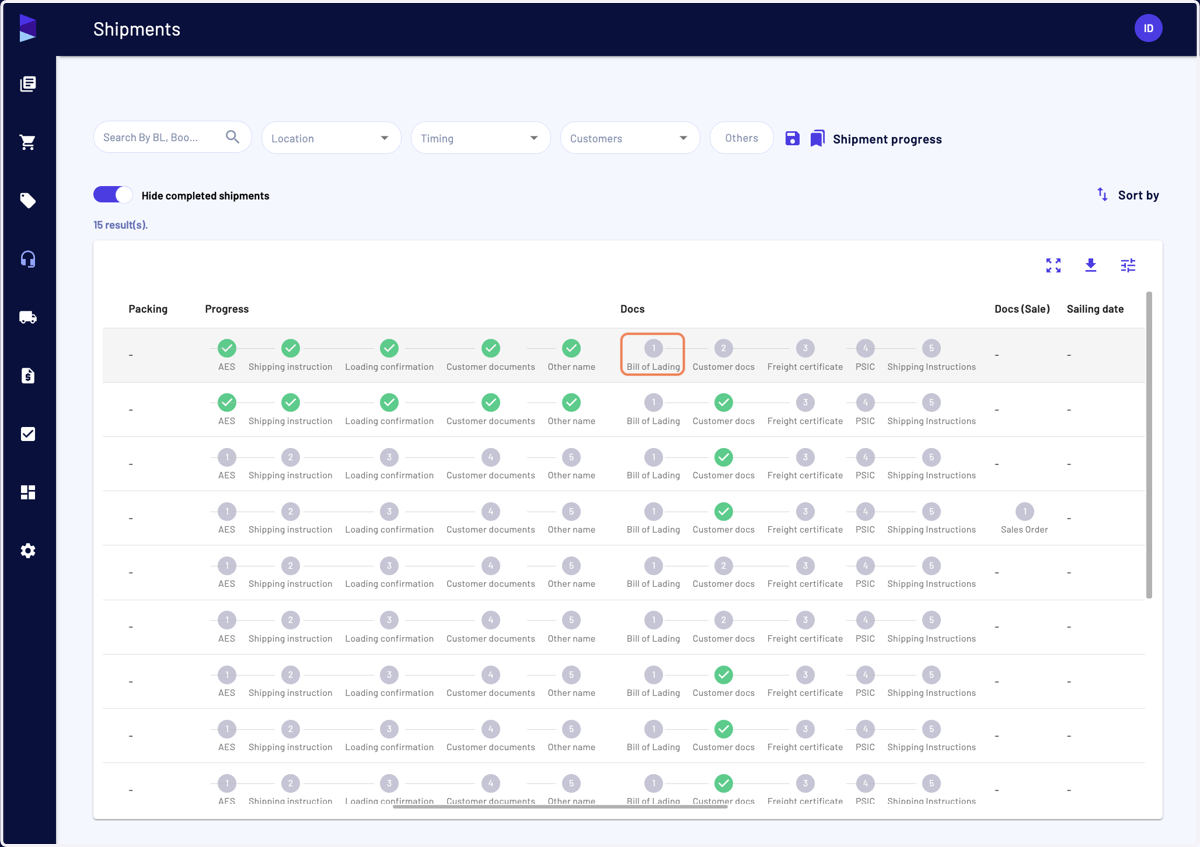Toggle Hide completed shipments switch
This screenshot has height=847, width=1200.
(x=113, y=195)
